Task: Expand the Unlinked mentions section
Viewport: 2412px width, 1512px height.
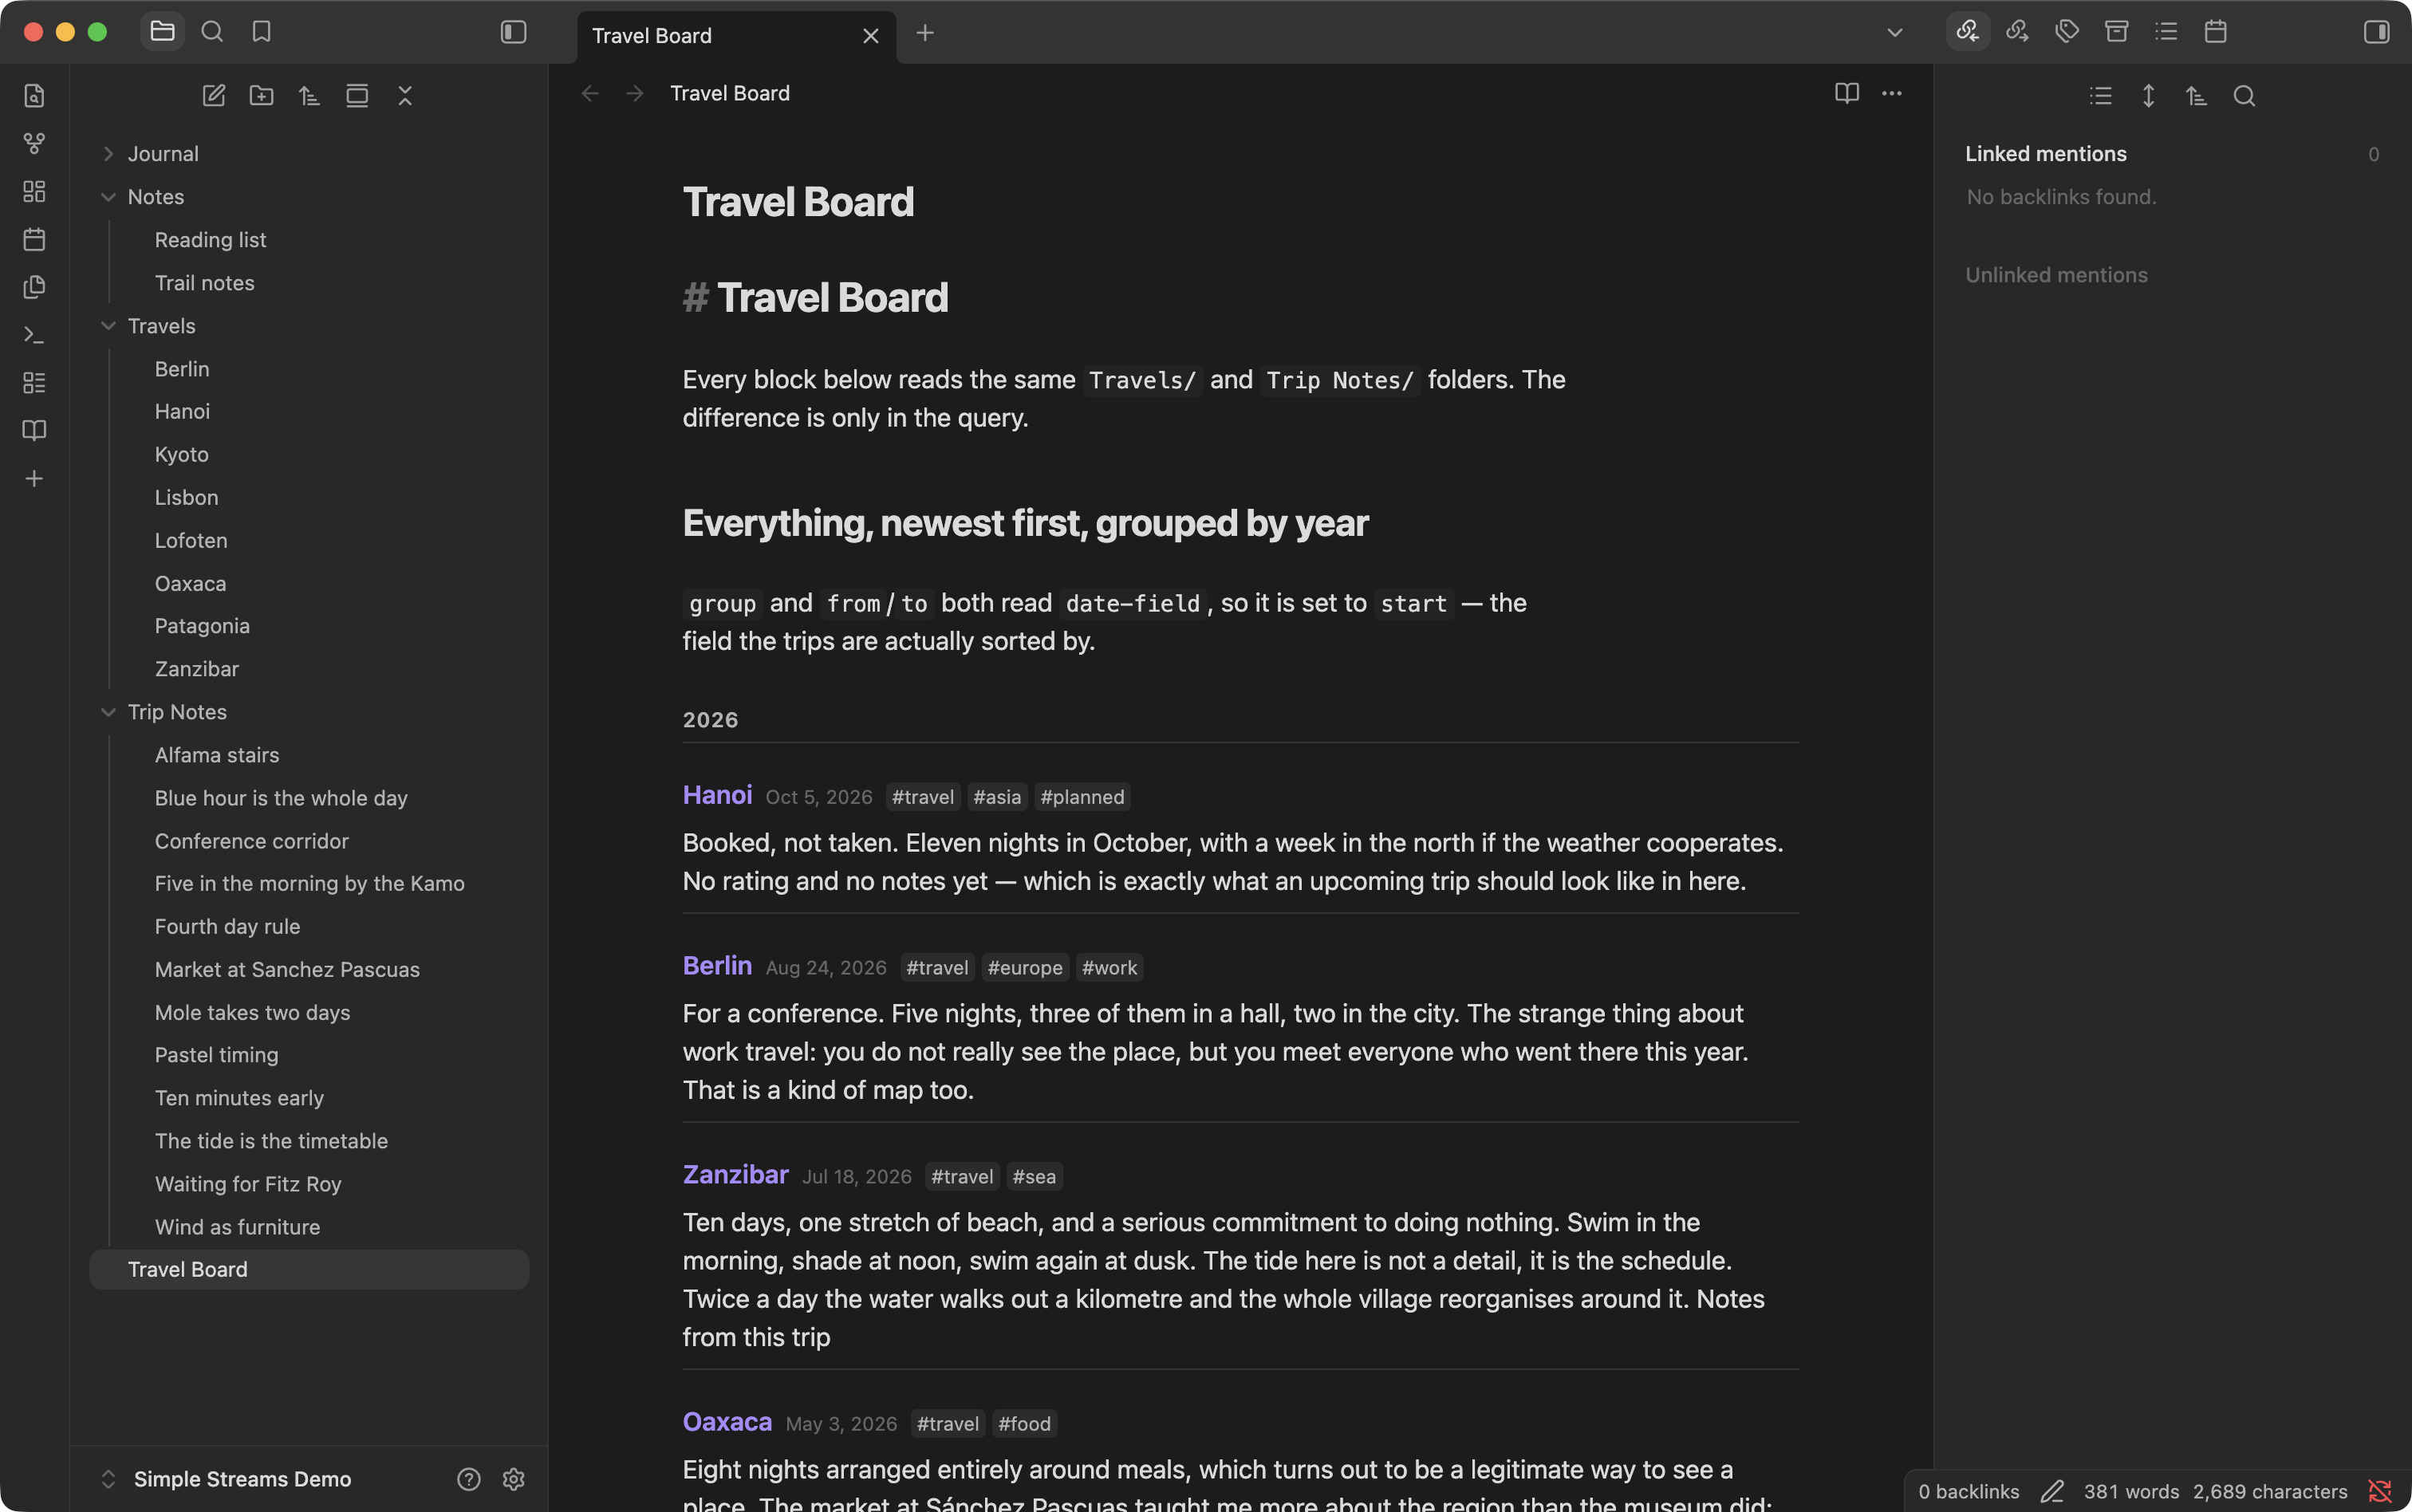Action: pos(2056,275)
